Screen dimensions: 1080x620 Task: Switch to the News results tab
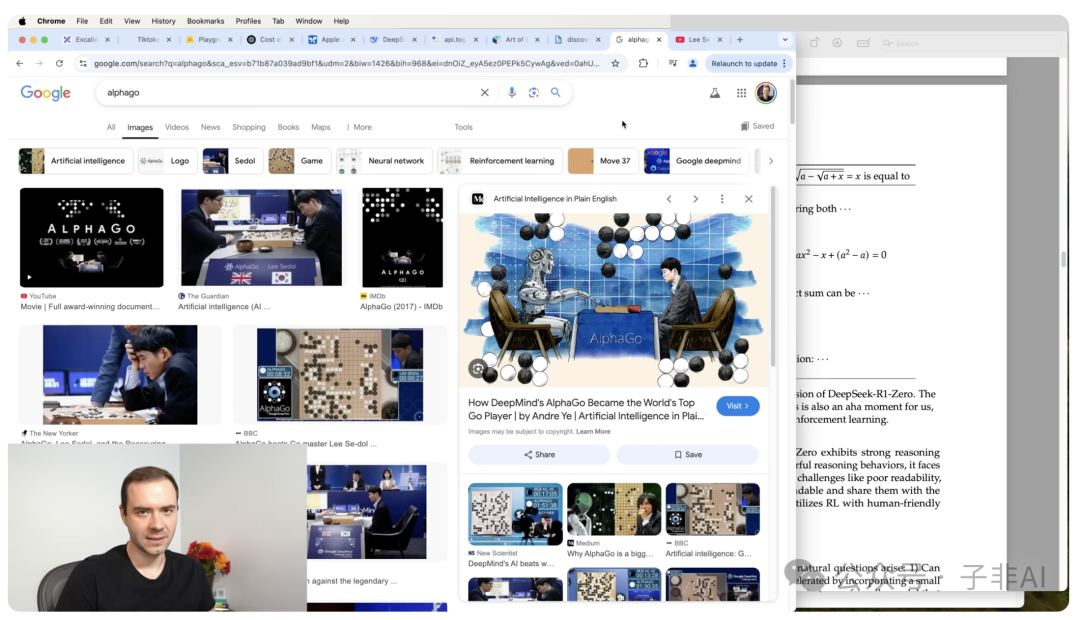click(x=210, y=127)
